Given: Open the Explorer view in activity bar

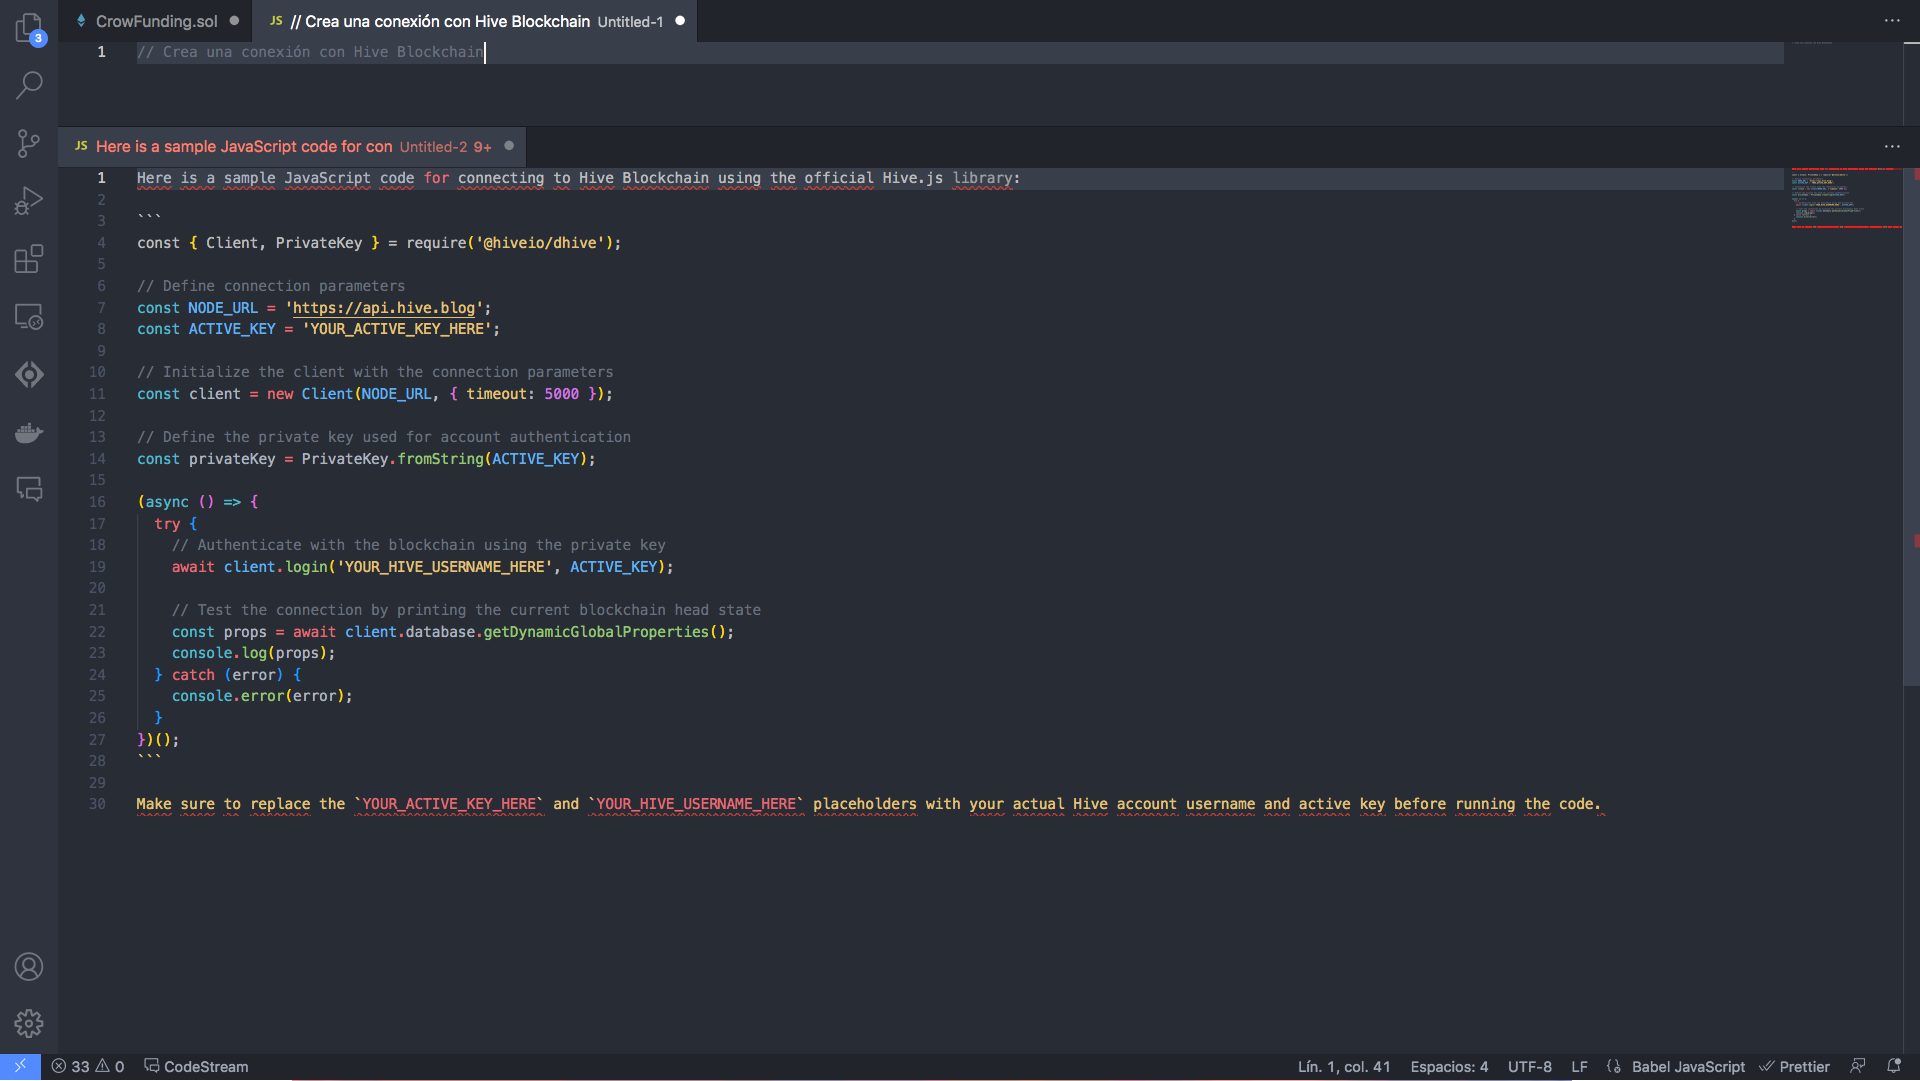Looking at the screenshot, I should pos(29,28).
